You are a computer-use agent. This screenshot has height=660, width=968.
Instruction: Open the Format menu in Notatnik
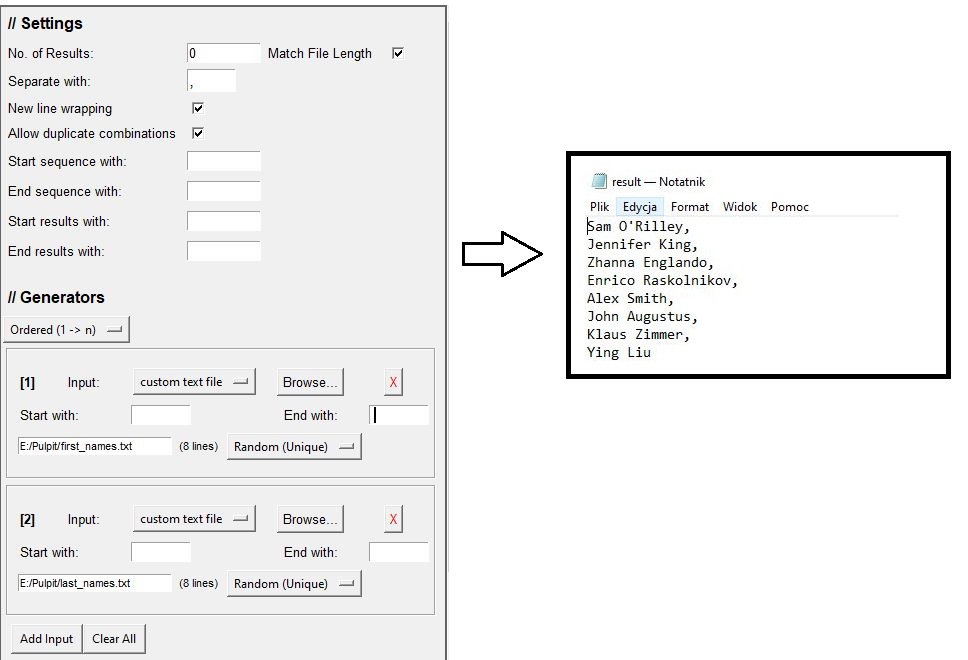click(x=690, y=207)
